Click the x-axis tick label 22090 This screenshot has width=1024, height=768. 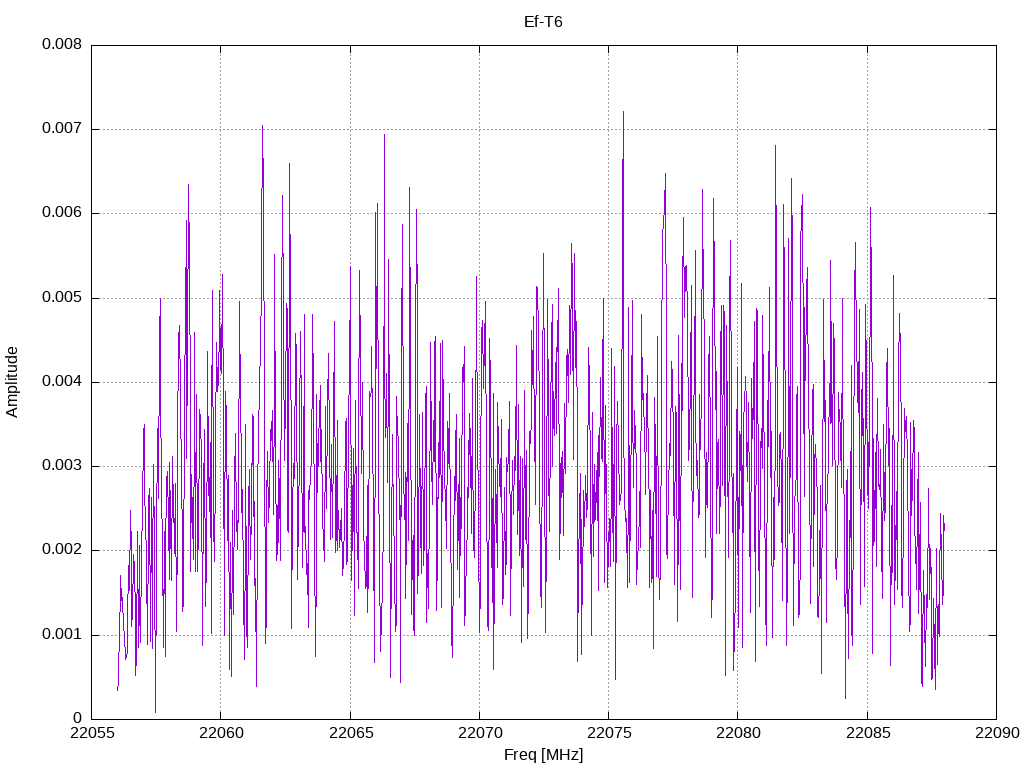point(997,733)
